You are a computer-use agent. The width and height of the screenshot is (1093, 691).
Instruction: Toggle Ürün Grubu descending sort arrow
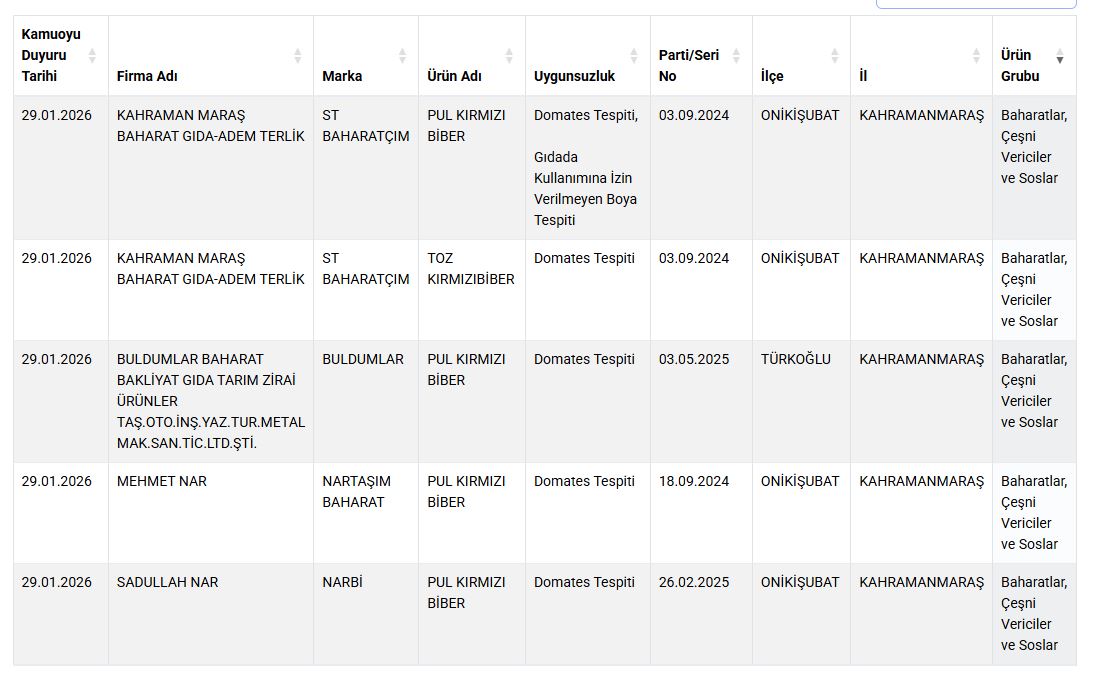1060,58
